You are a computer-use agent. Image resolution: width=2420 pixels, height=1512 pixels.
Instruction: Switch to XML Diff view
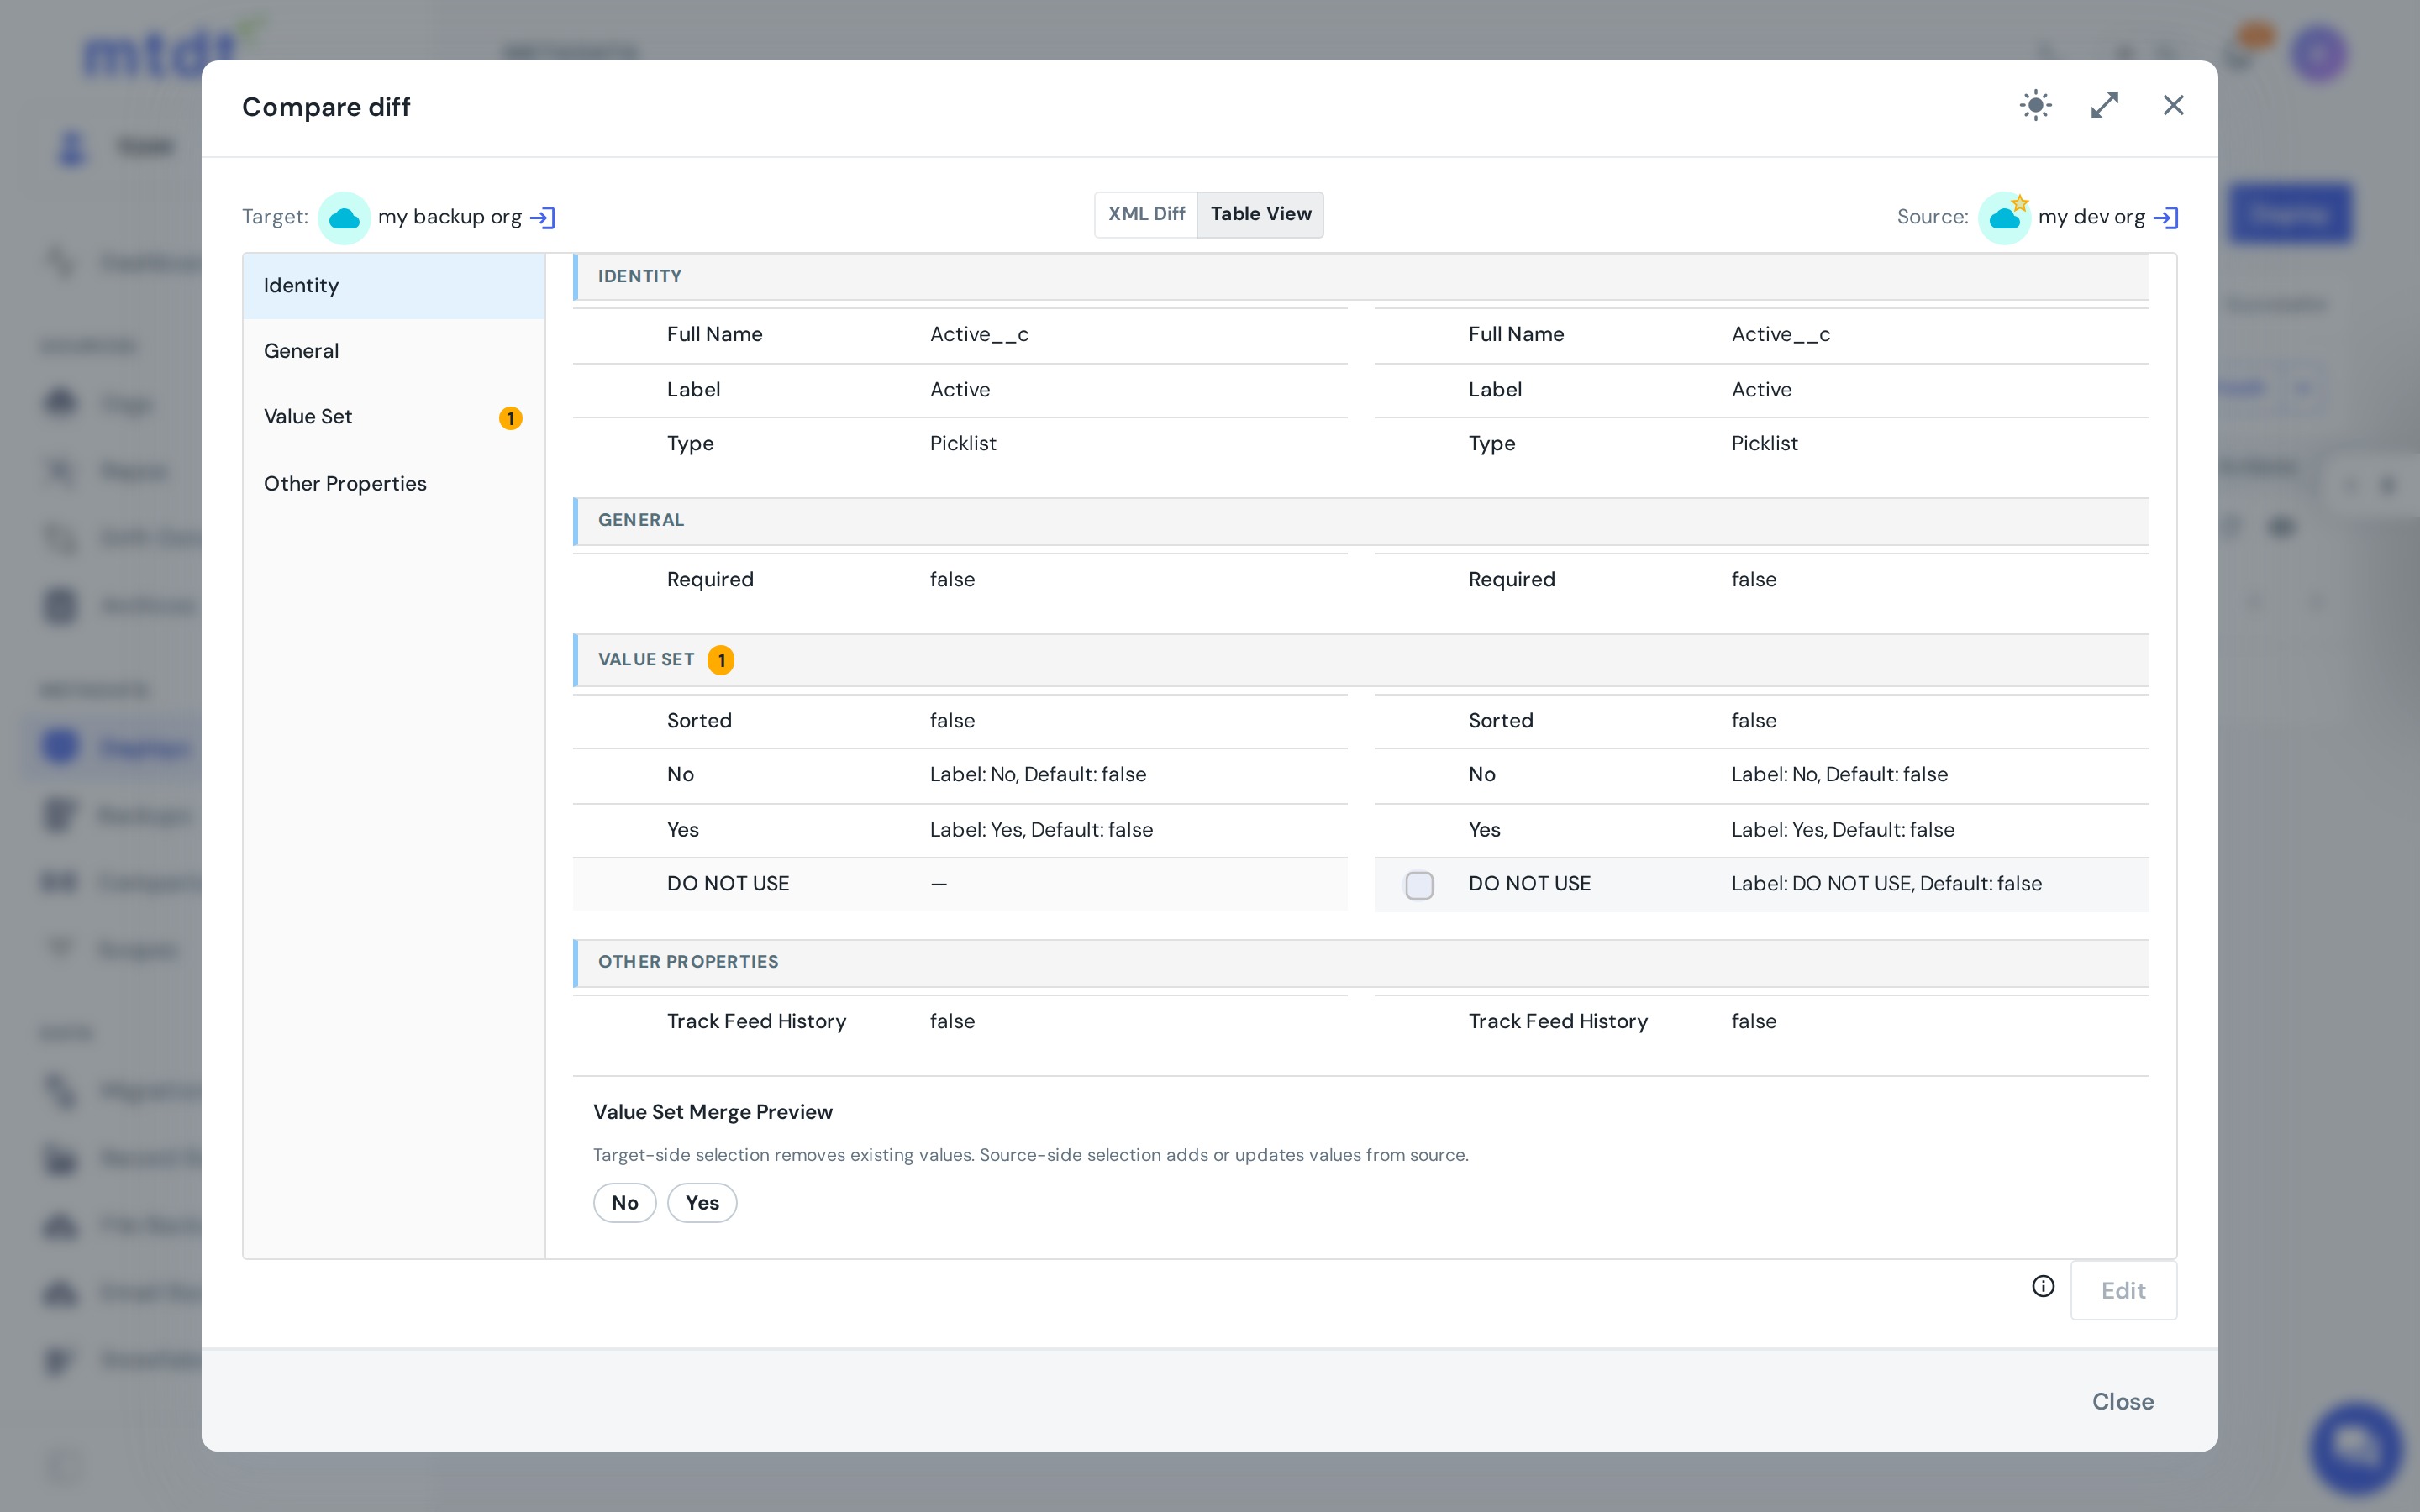1146,214
